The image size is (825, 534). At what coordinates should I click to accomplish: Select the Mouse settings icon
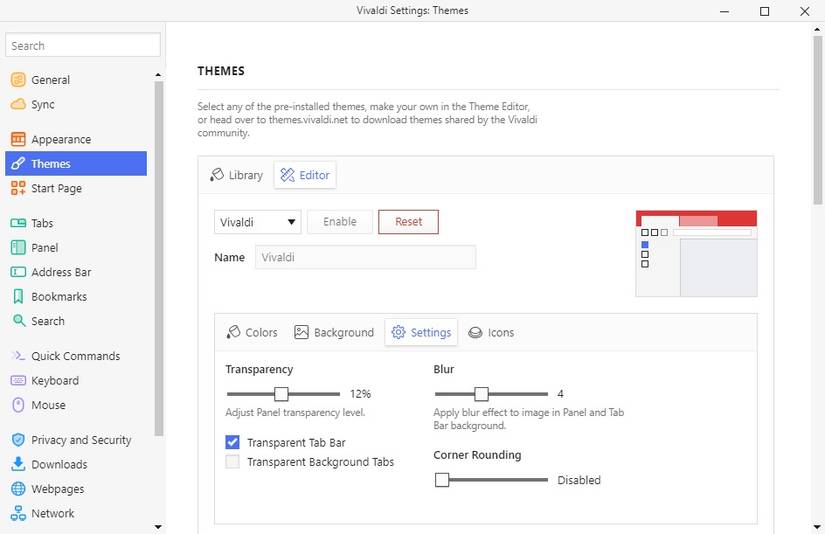click(x=18, y=406)
